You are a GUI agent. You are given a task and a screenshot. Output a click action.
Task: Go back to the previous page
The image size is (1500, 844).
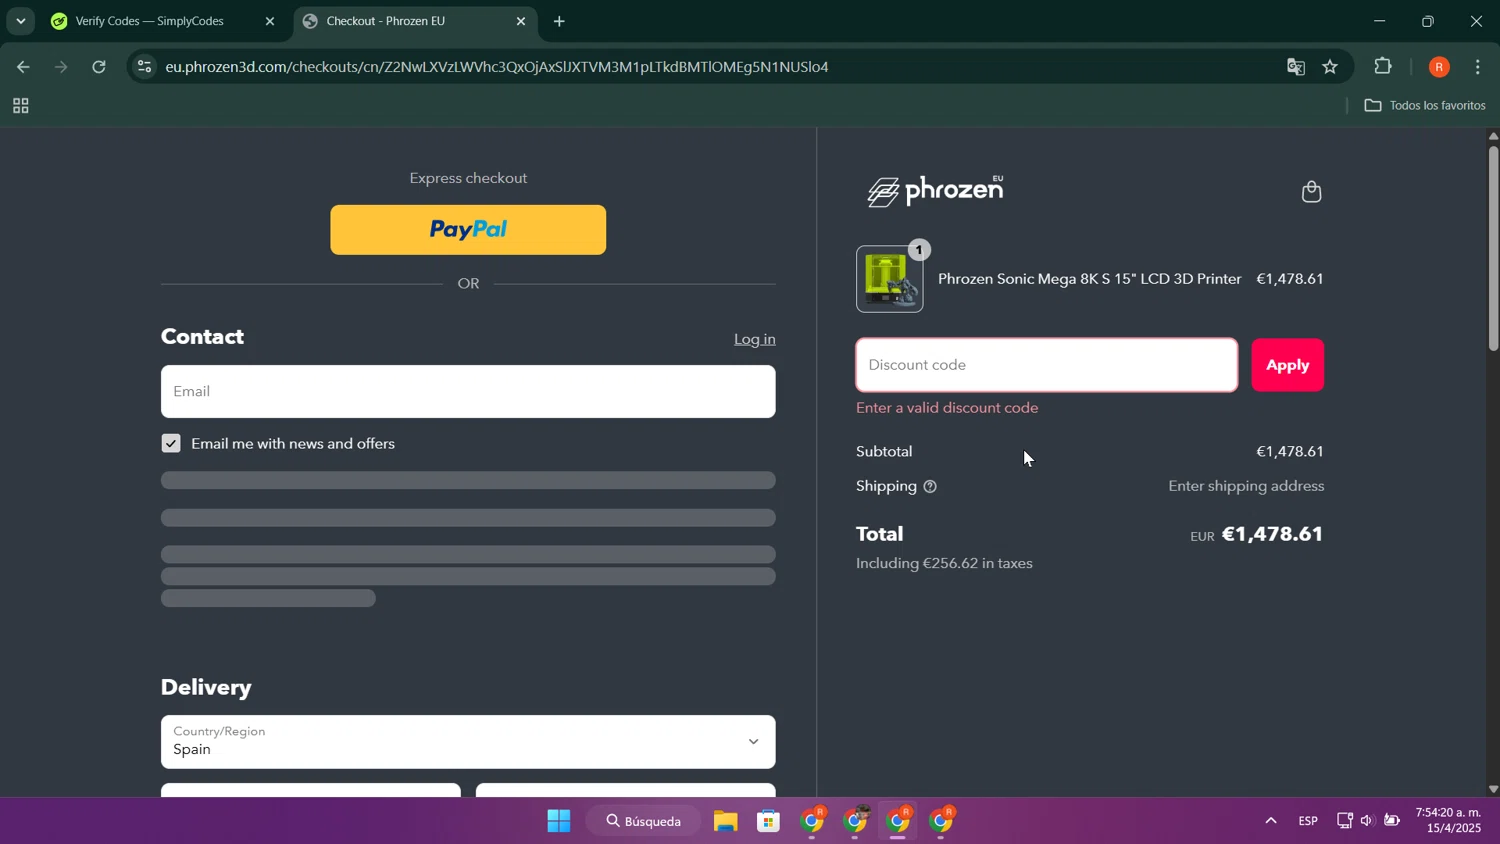point(22,67)
